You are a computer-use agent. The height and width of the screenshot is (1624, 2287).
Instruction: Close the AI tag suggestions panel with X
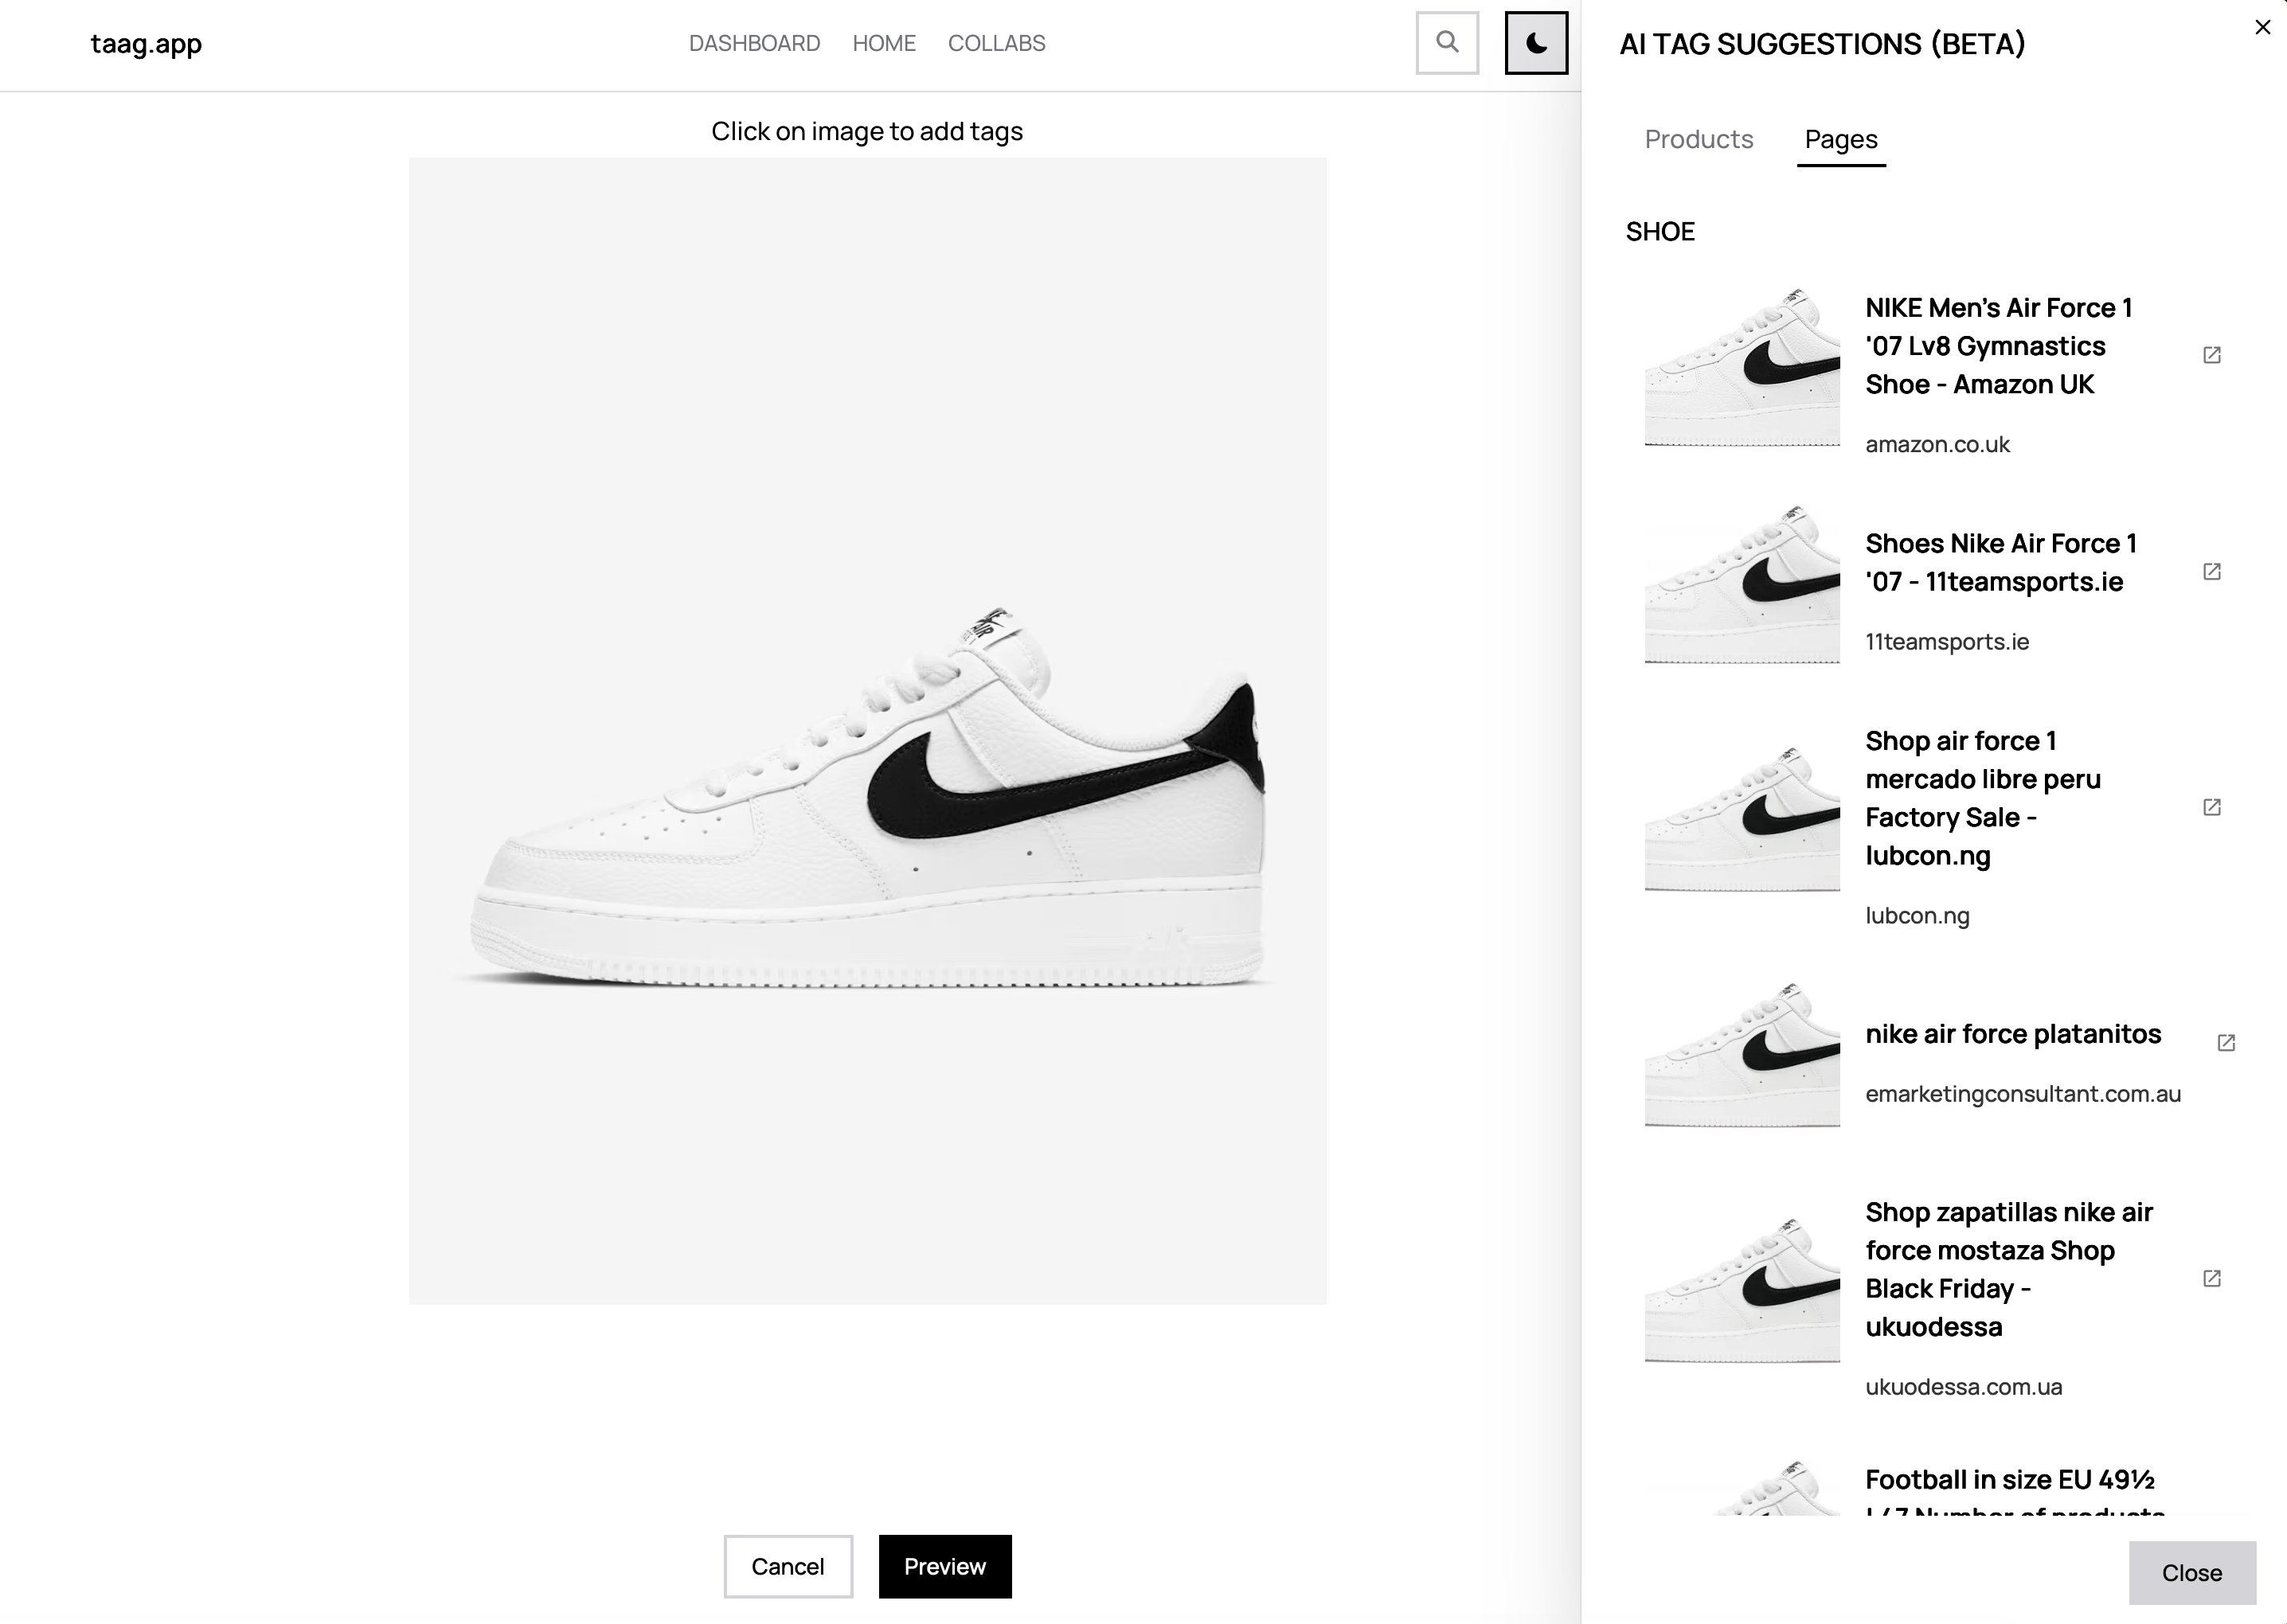coord(2262,27)
